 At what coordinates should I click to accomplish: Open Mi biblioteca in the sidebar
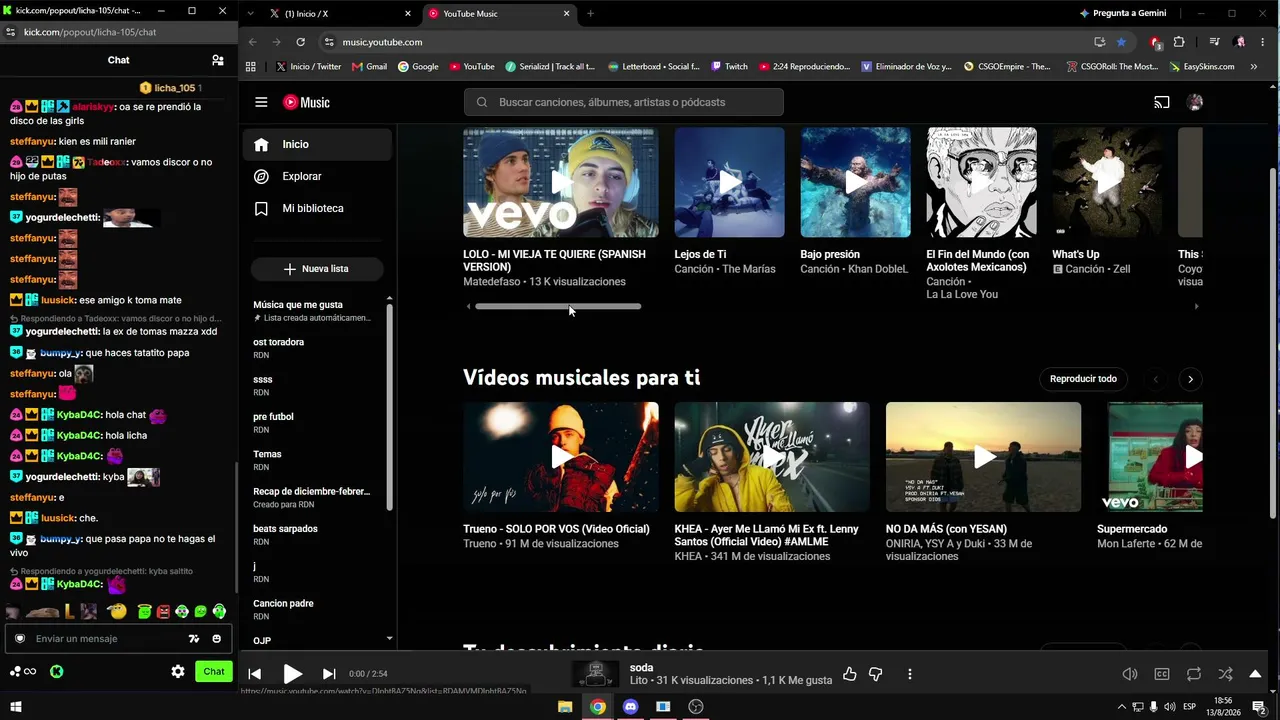coord(317,208)
